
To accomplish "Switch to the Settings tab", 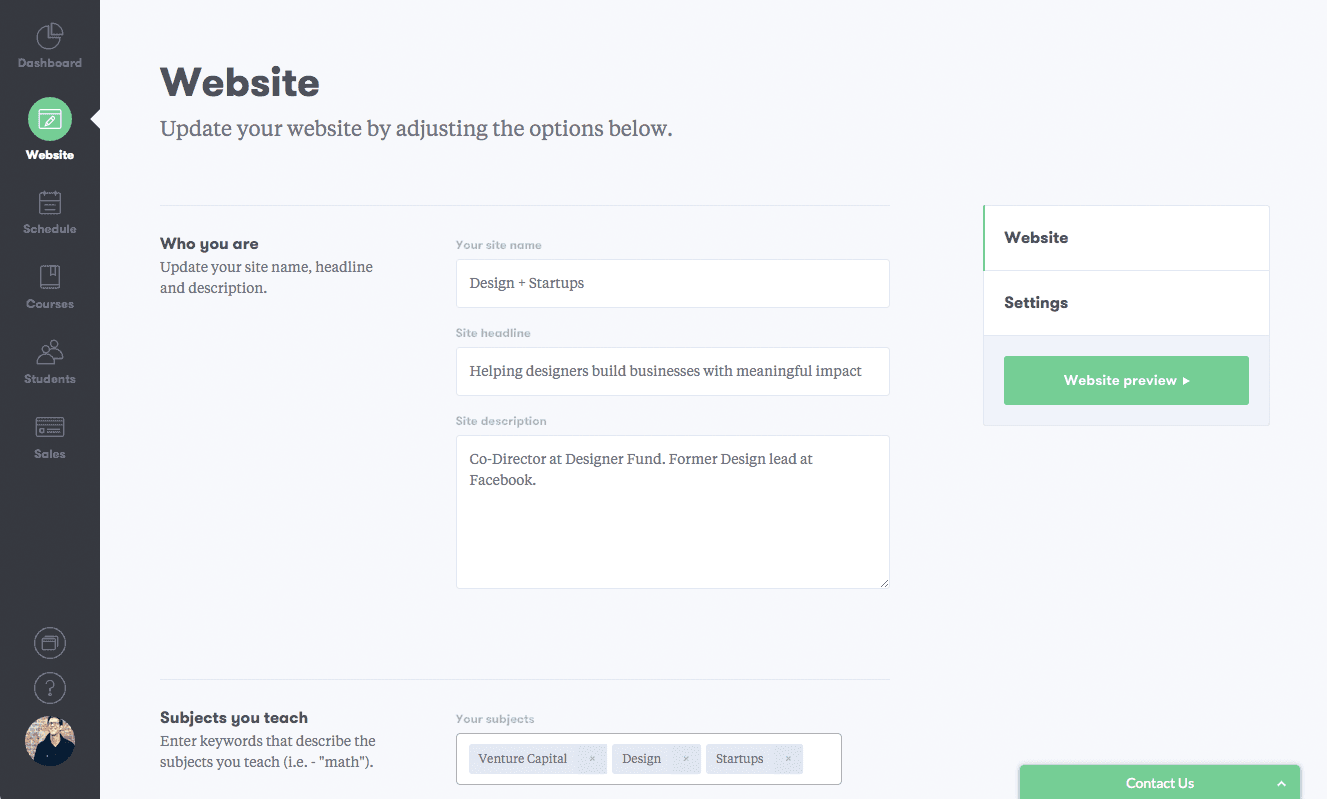I will pyautogui.click(x=1036, y=302).
